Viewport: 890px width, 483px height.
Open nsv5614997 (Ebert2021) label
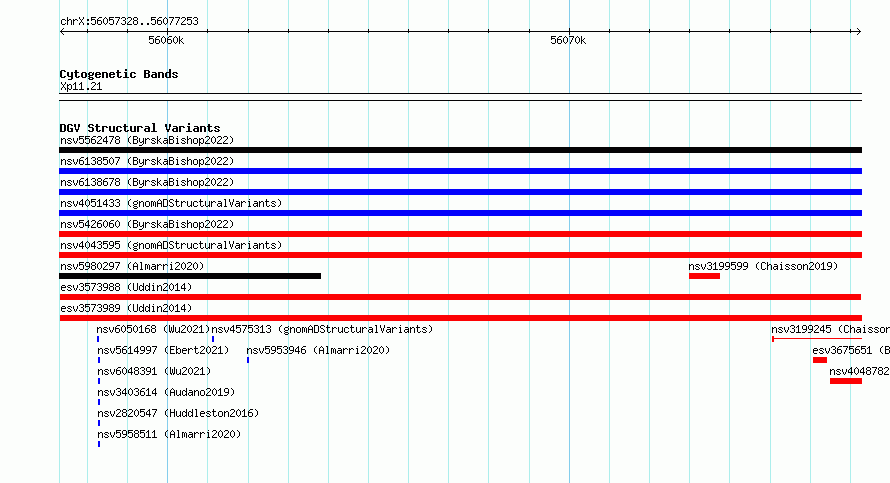tap(163, 350)
